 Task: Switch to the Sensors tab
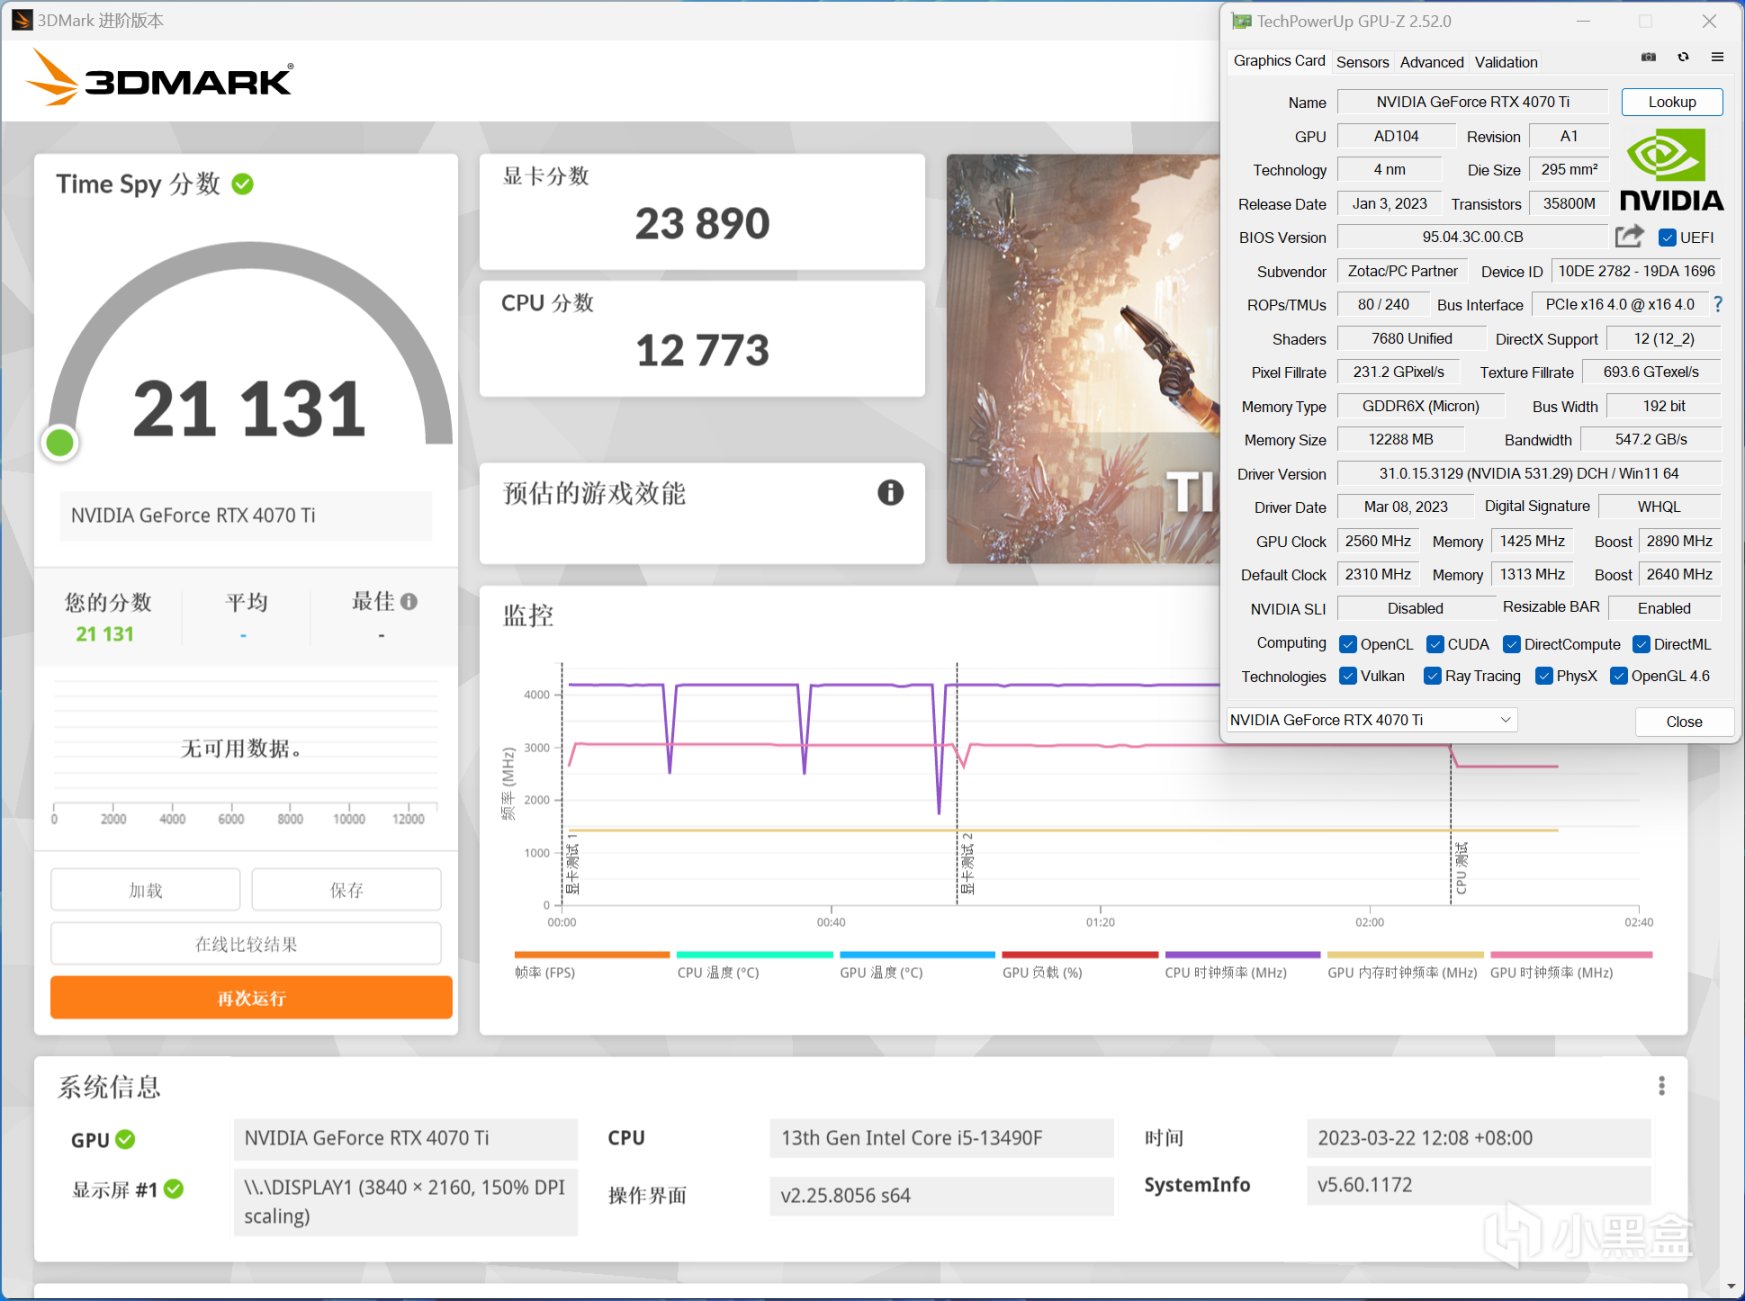click(x=1362, y=62)
